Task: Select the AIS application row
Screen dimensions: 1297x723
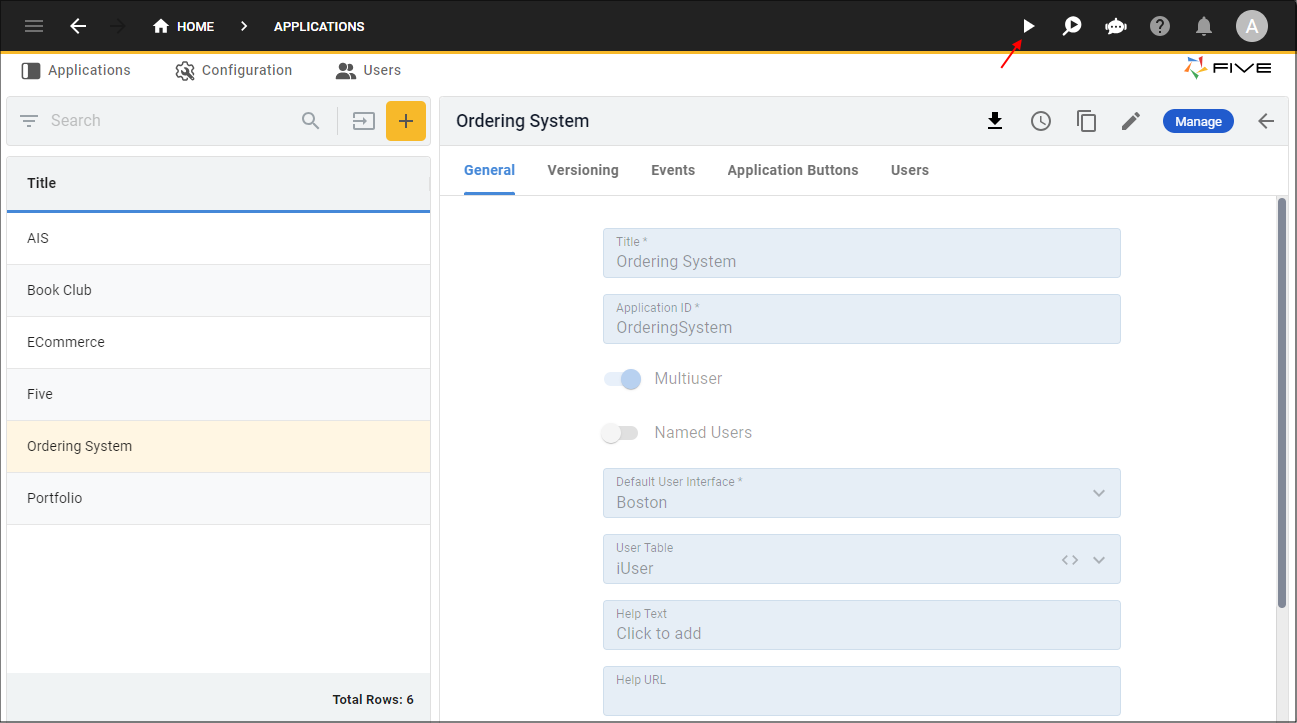Action: point(218,238)
